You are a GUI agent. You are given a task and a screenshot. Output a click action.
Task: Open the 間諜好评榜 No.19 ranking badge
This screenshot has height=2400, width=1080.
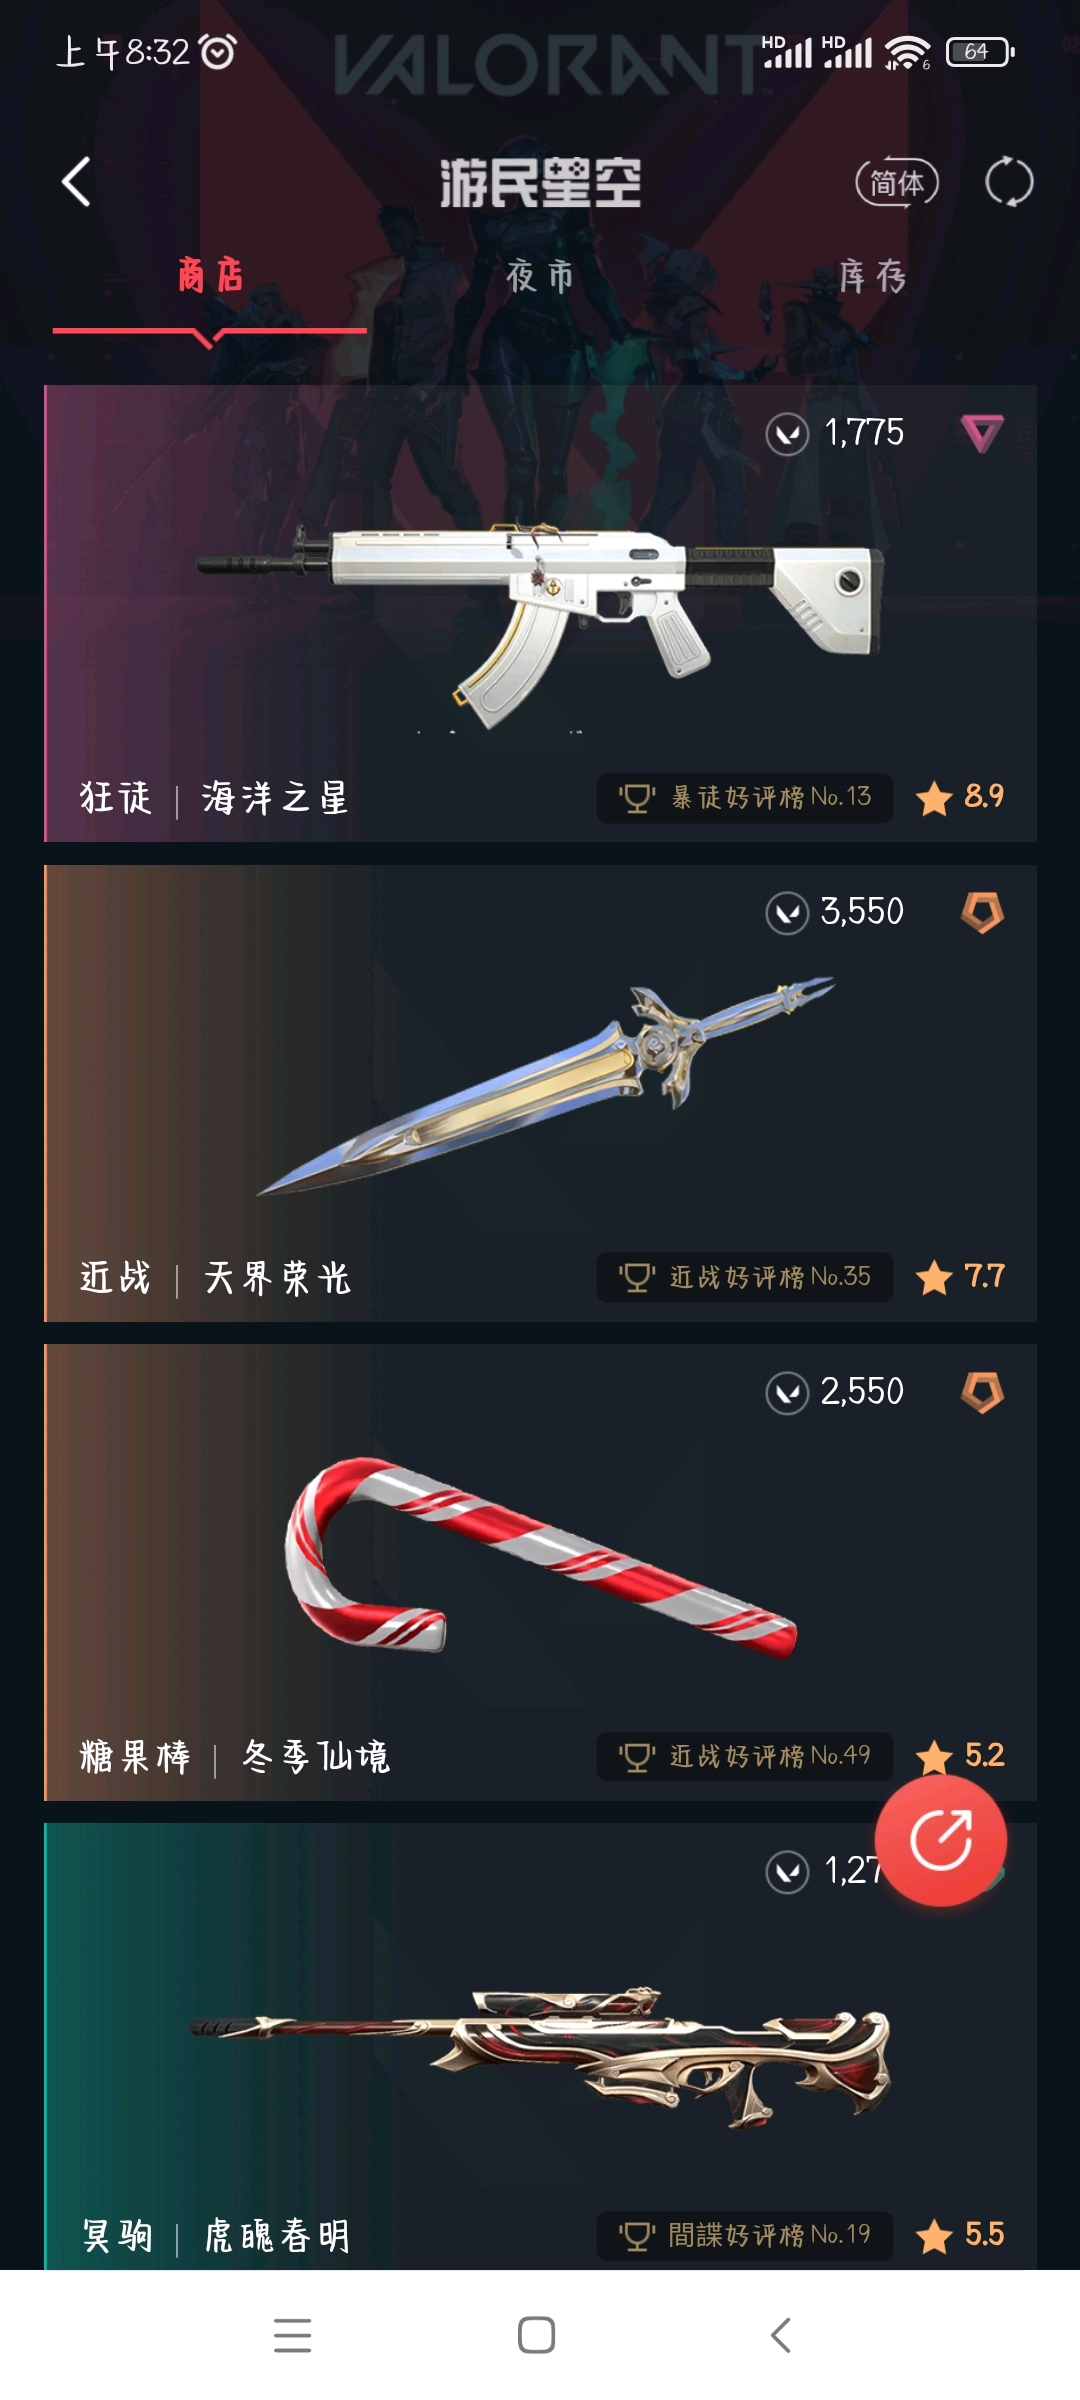(x=745, y=2235)
